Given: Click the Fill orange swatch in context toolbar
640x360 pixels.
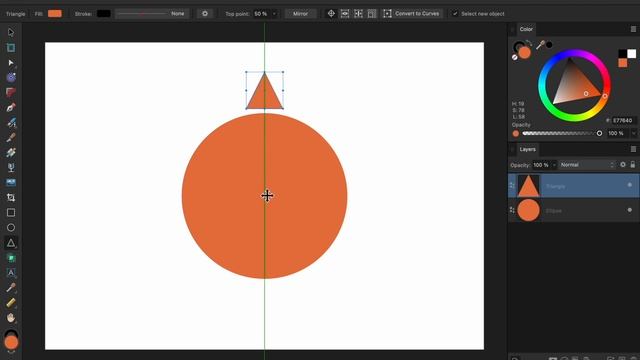Looking at the screenshot, I should (x=55, y=13).
